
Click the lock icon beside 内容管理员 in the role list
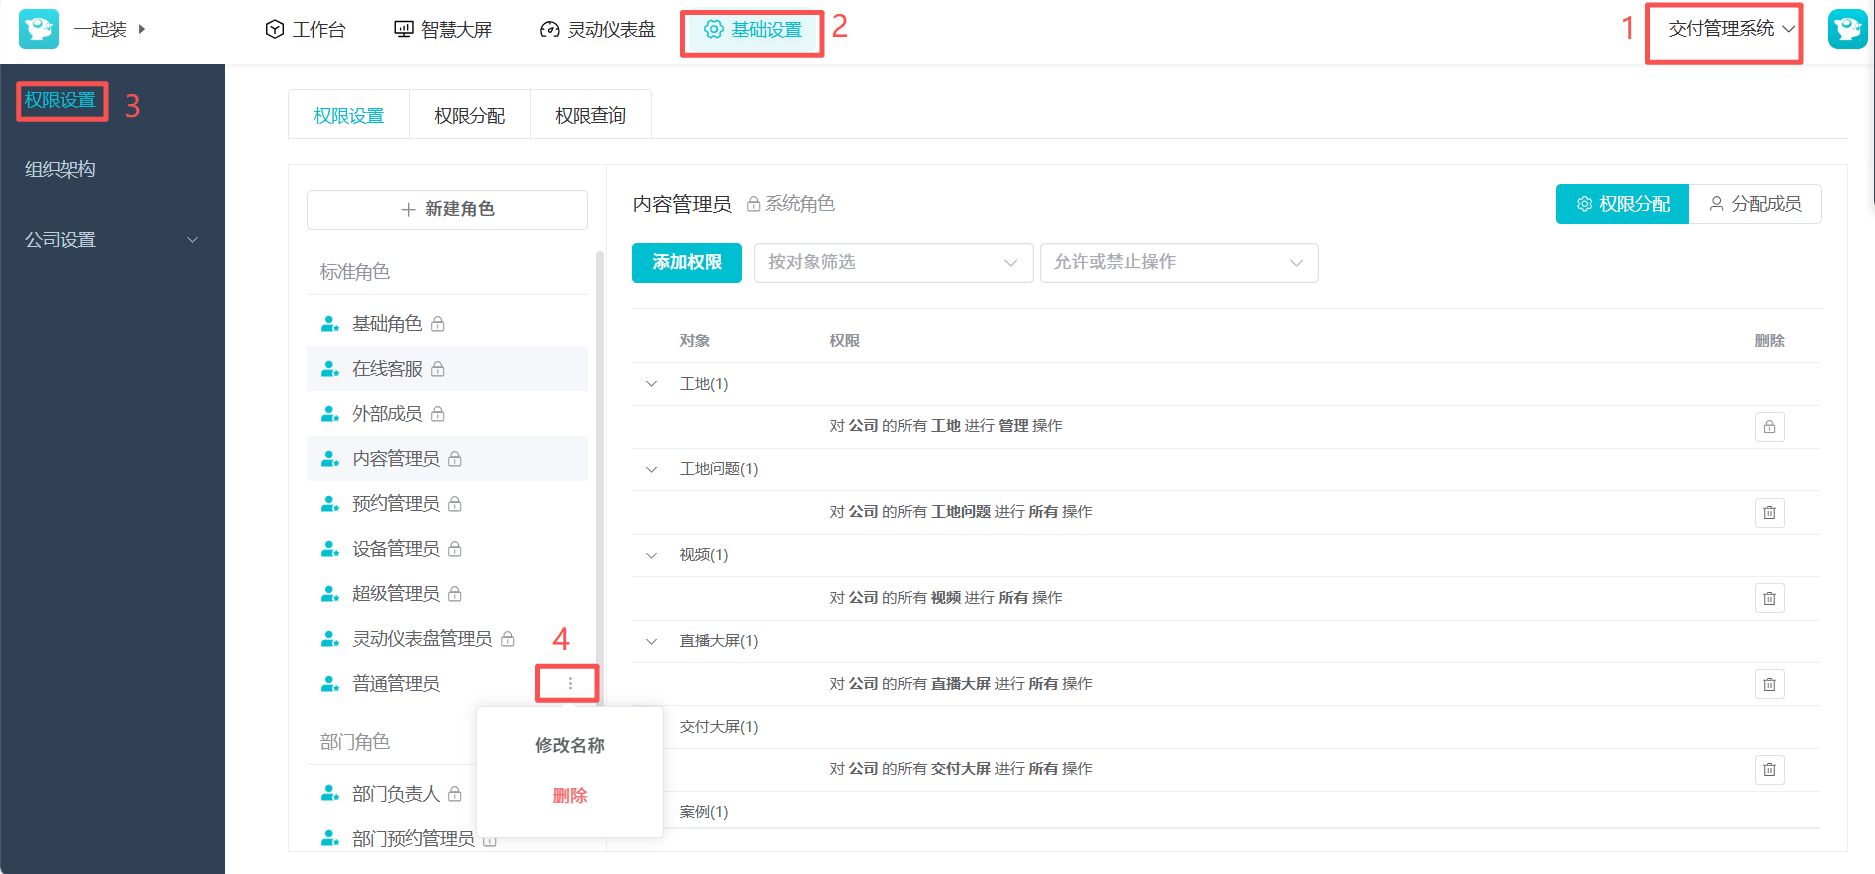coord(455,459)
